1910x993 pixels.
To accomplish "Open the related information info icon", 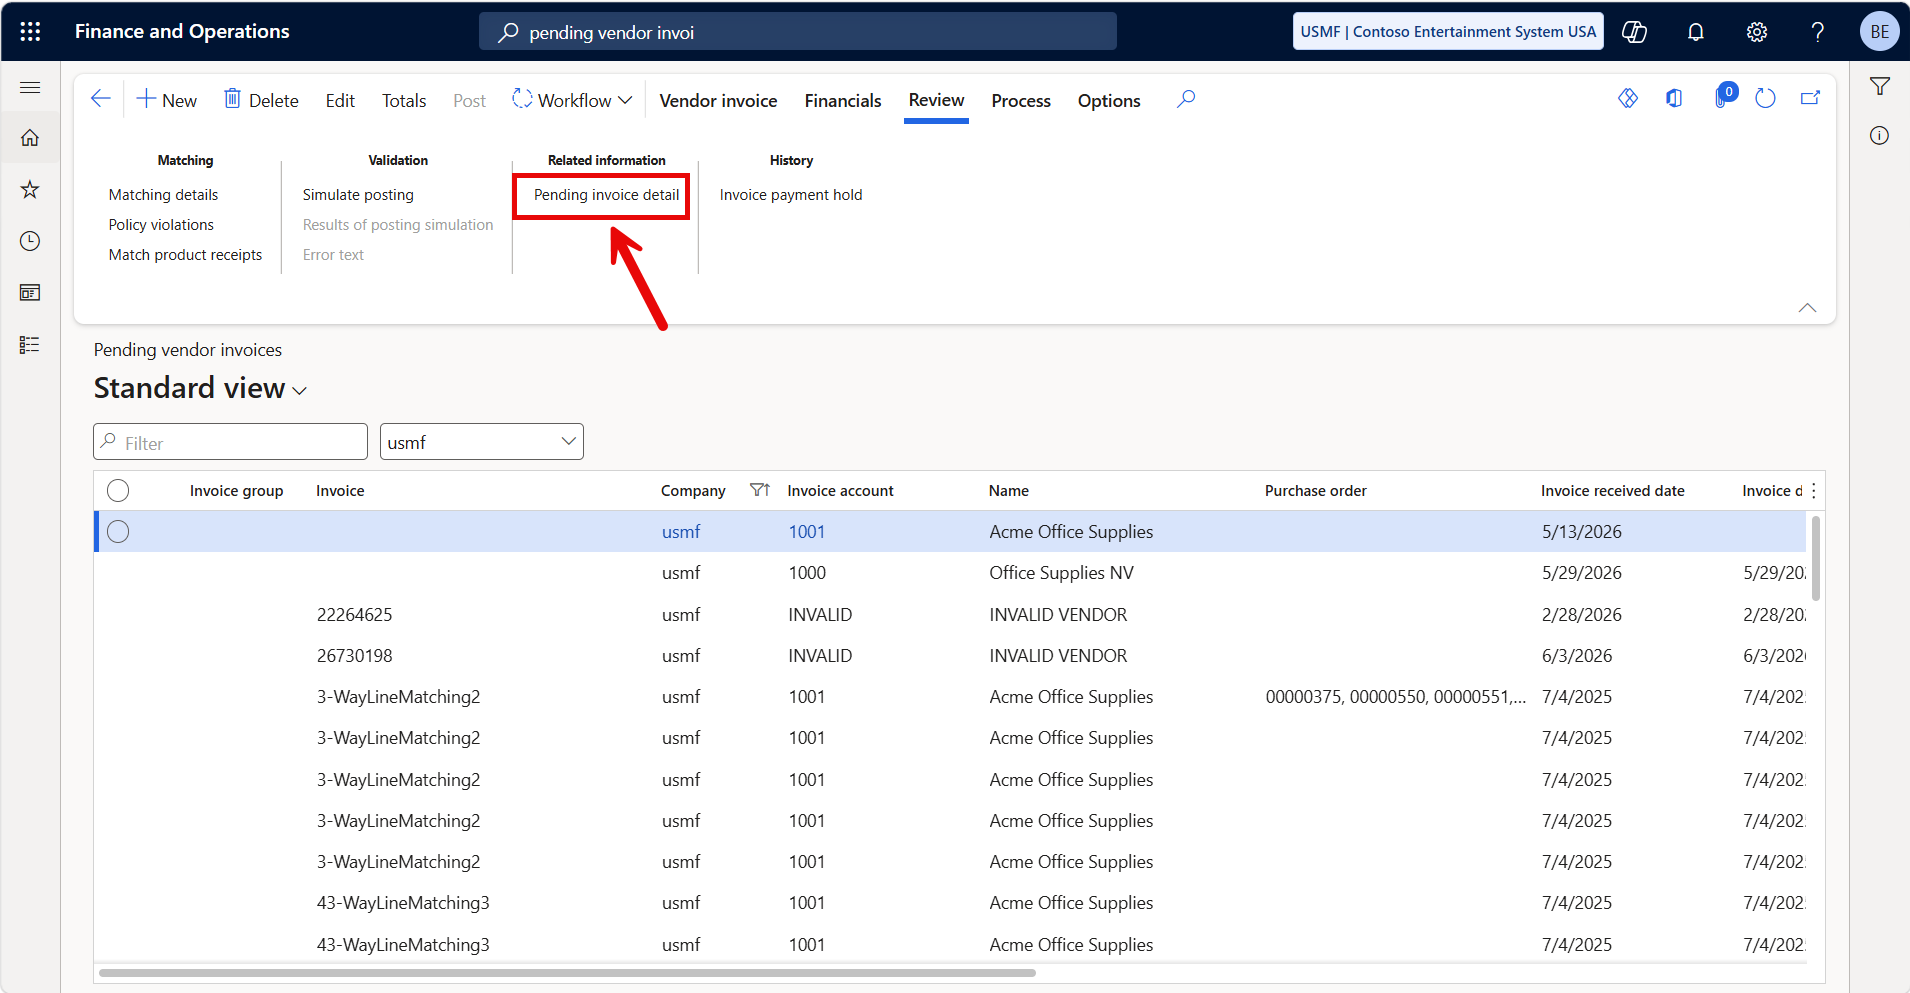I will click(1880, 136).
